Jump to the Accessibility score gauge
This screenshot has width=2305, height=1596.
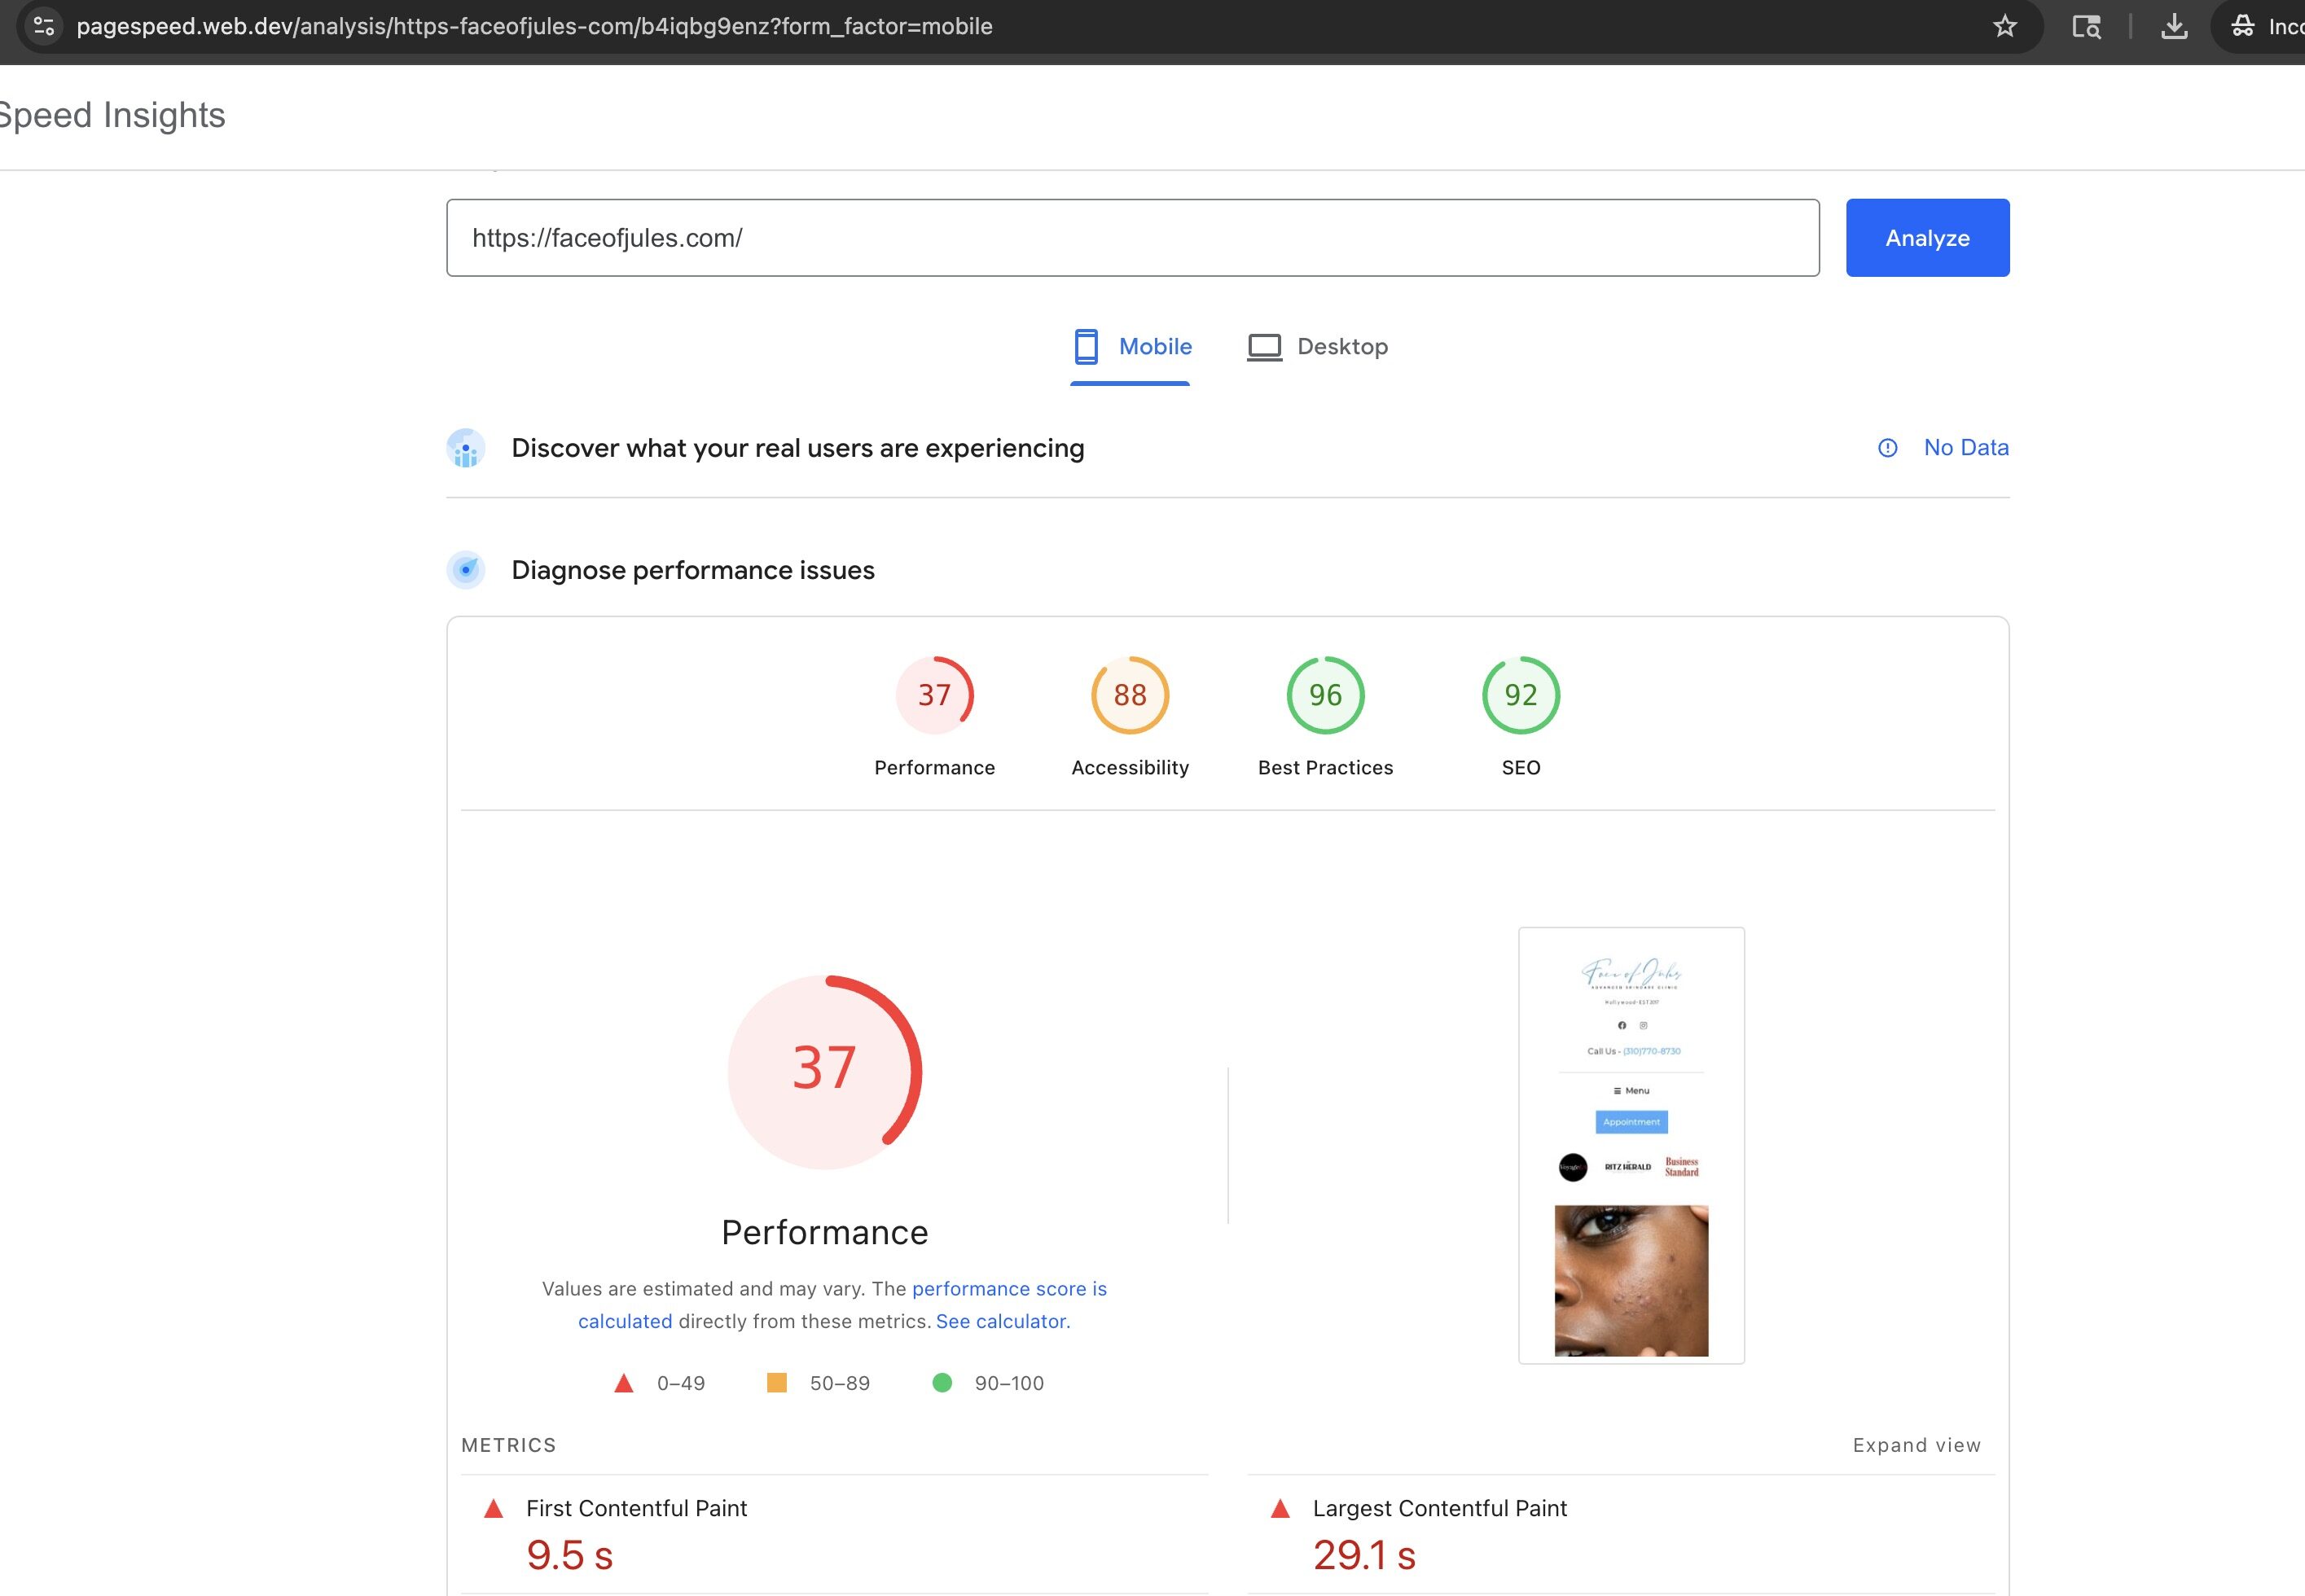click(1130, 695)
